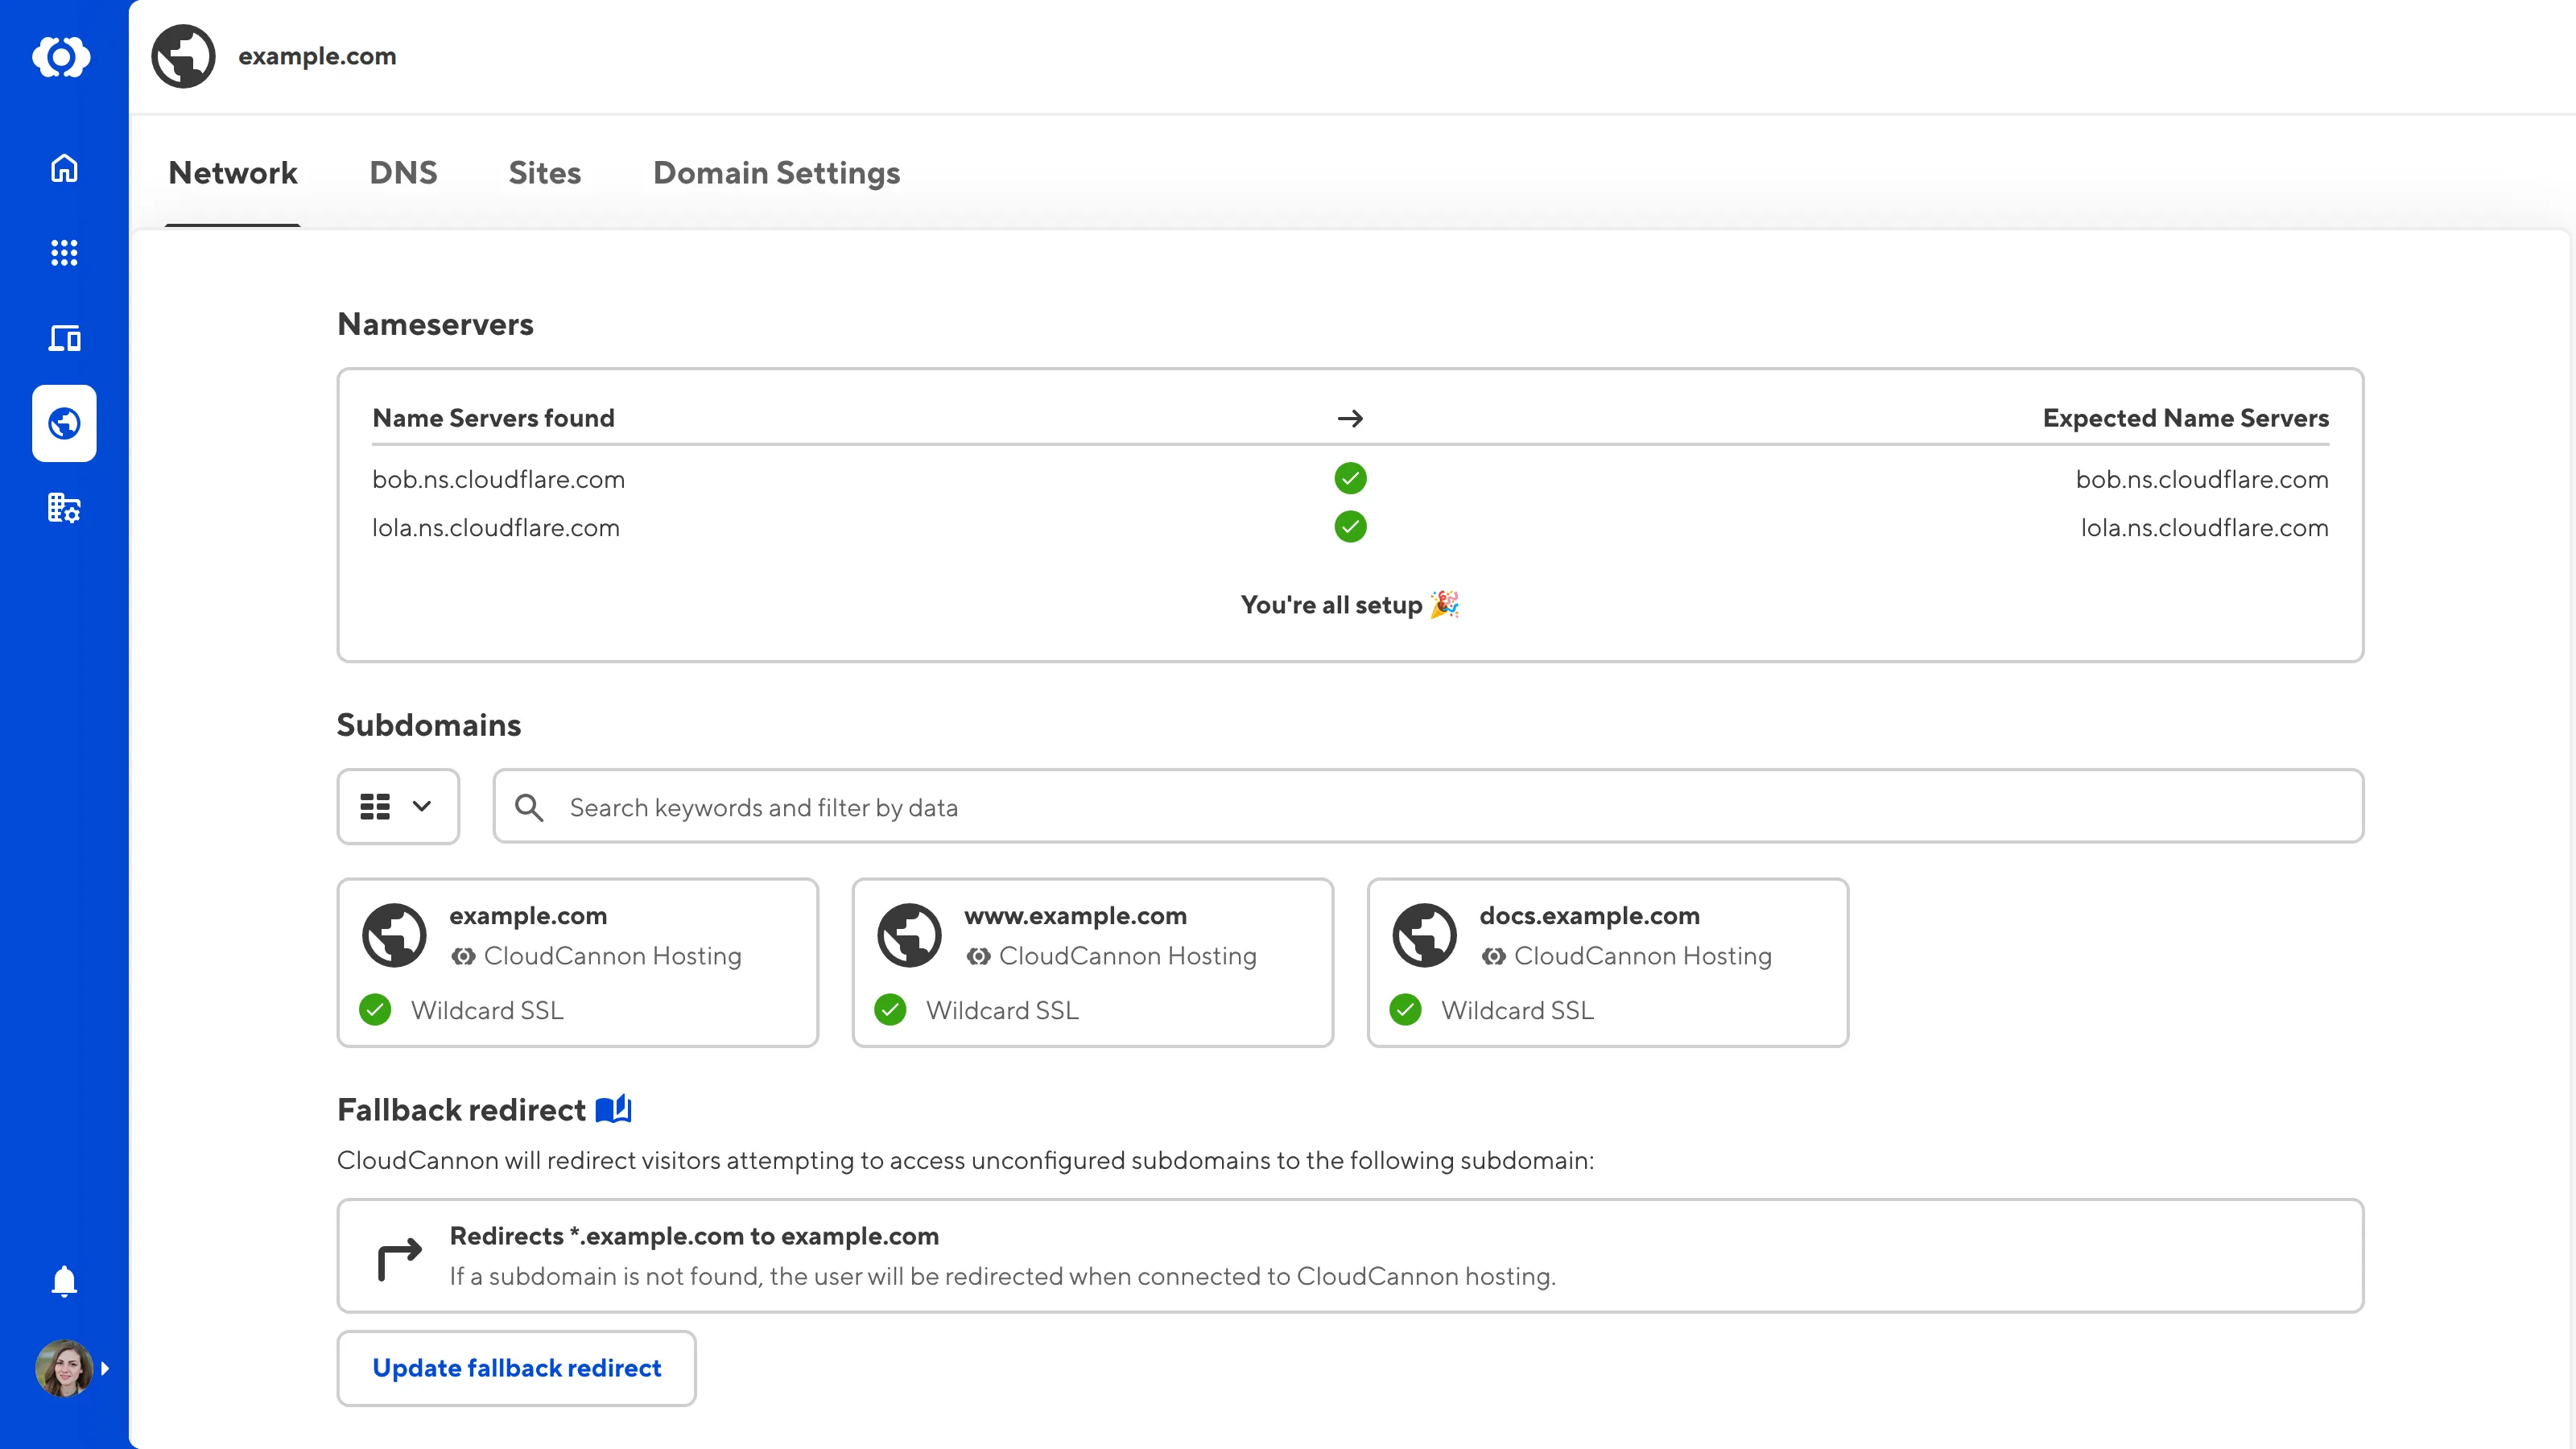Open the Home sidebar icon
2576x1449 pixels.
pyautogui.click(x=64, y=168)
